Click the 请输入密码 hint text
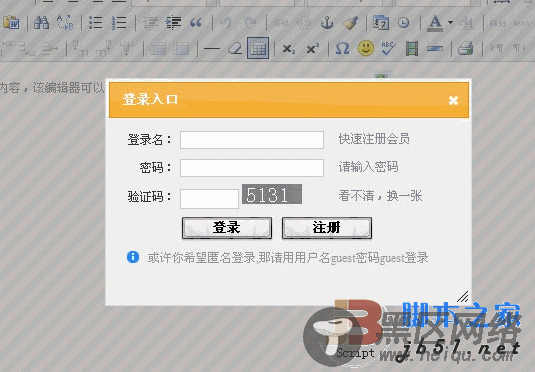The height and width of the screenshot is (372, 535). pos(368,167)
